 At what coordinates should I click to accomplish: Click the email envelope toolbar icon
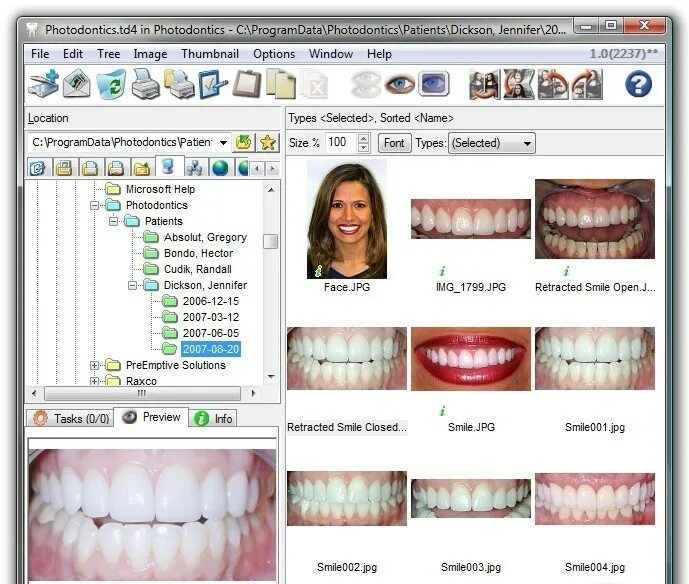click(x=77, y=84)
